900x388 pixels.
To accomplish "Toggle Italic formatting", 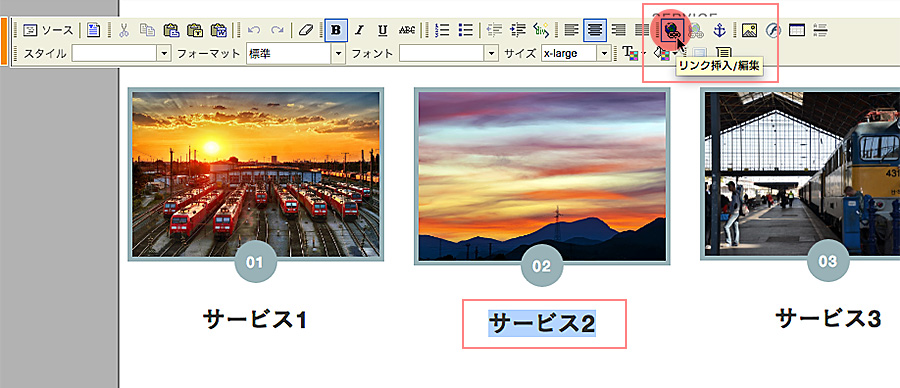I will pos(359,30).
